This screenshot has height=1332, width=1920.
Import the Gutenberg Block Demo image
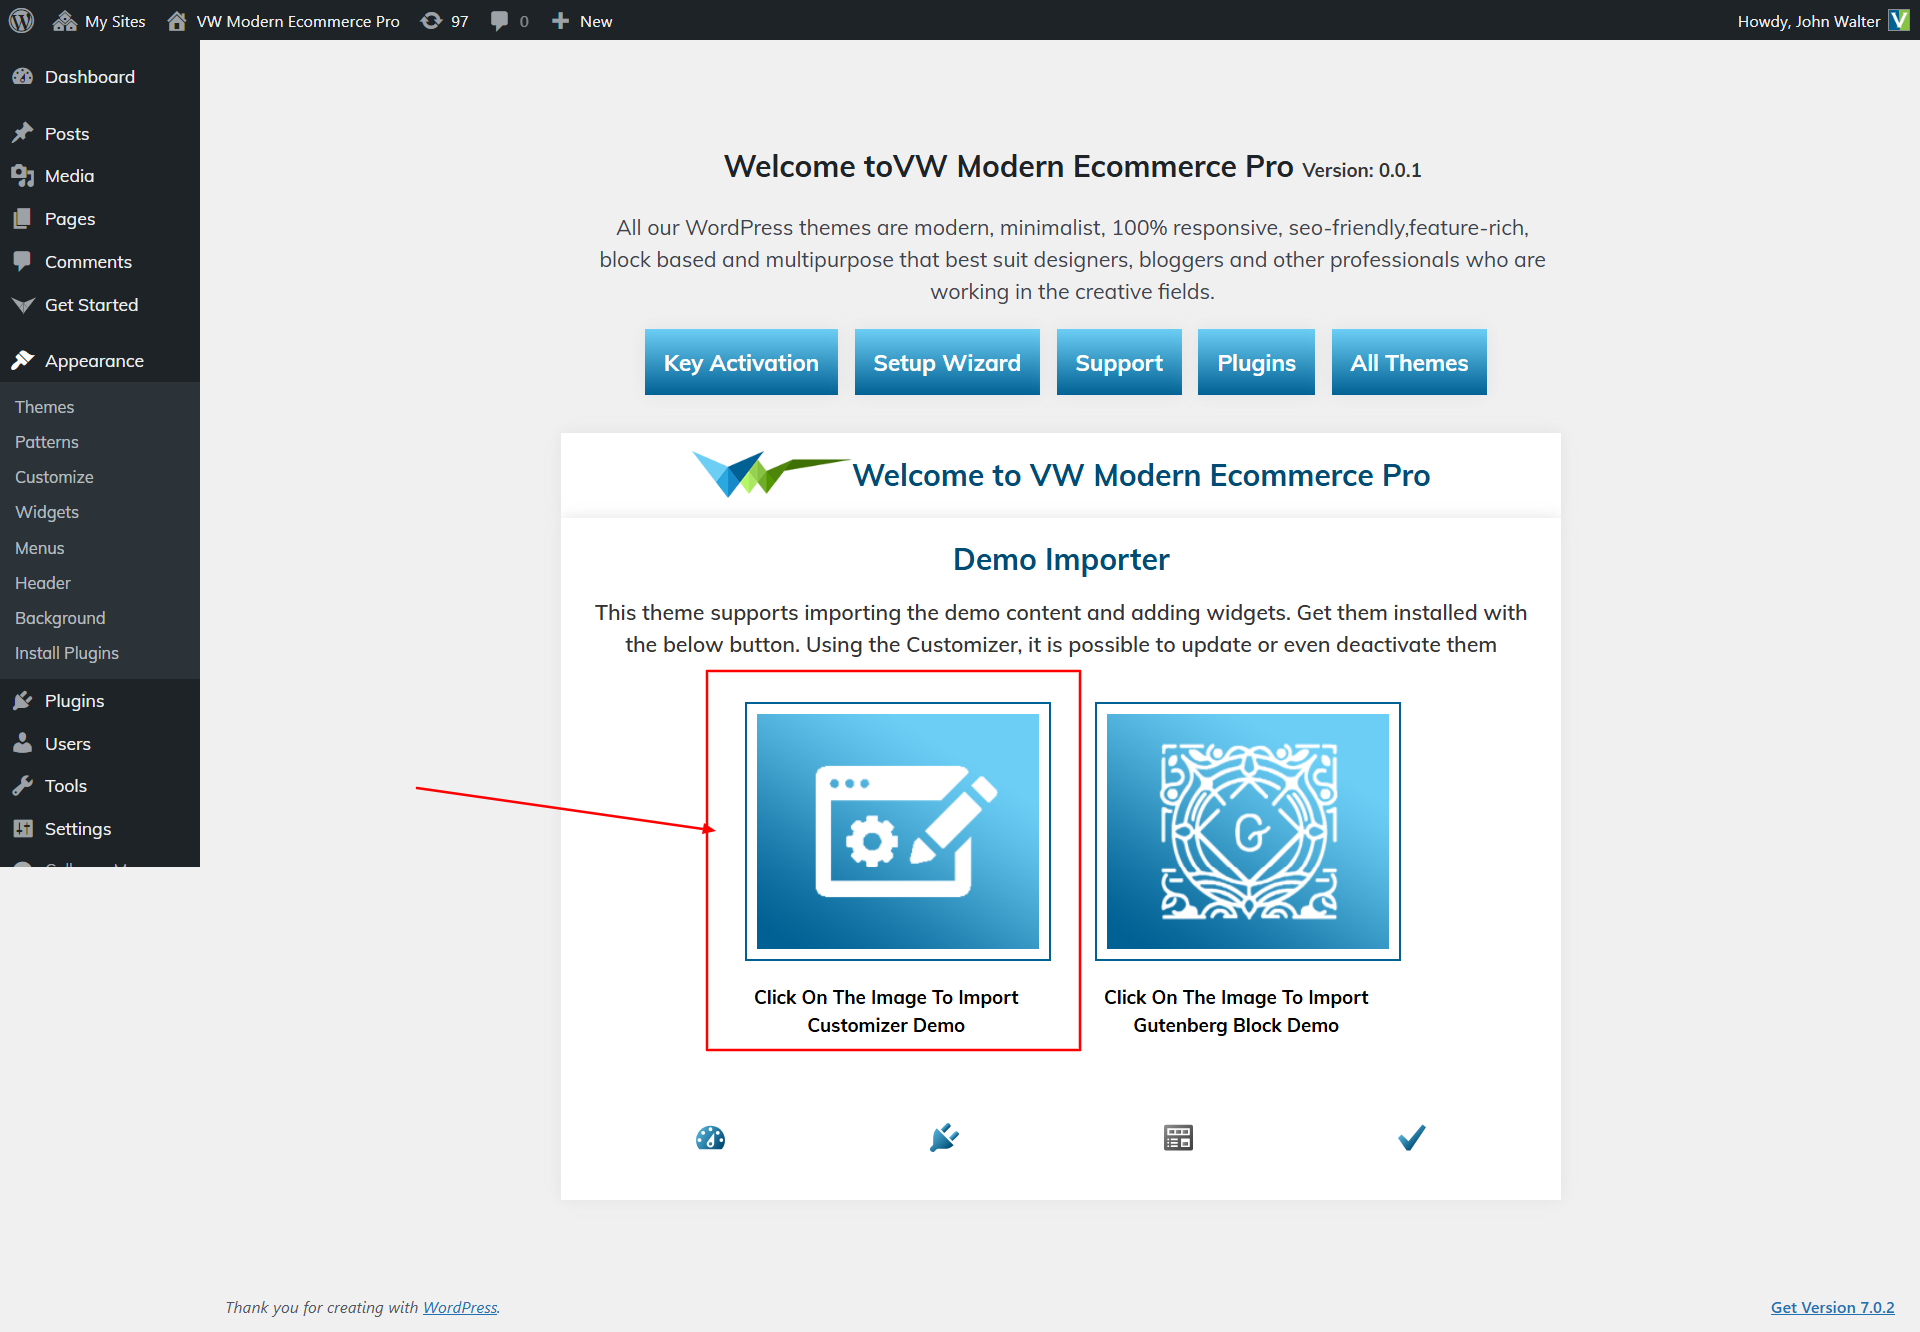point(1248,831)
